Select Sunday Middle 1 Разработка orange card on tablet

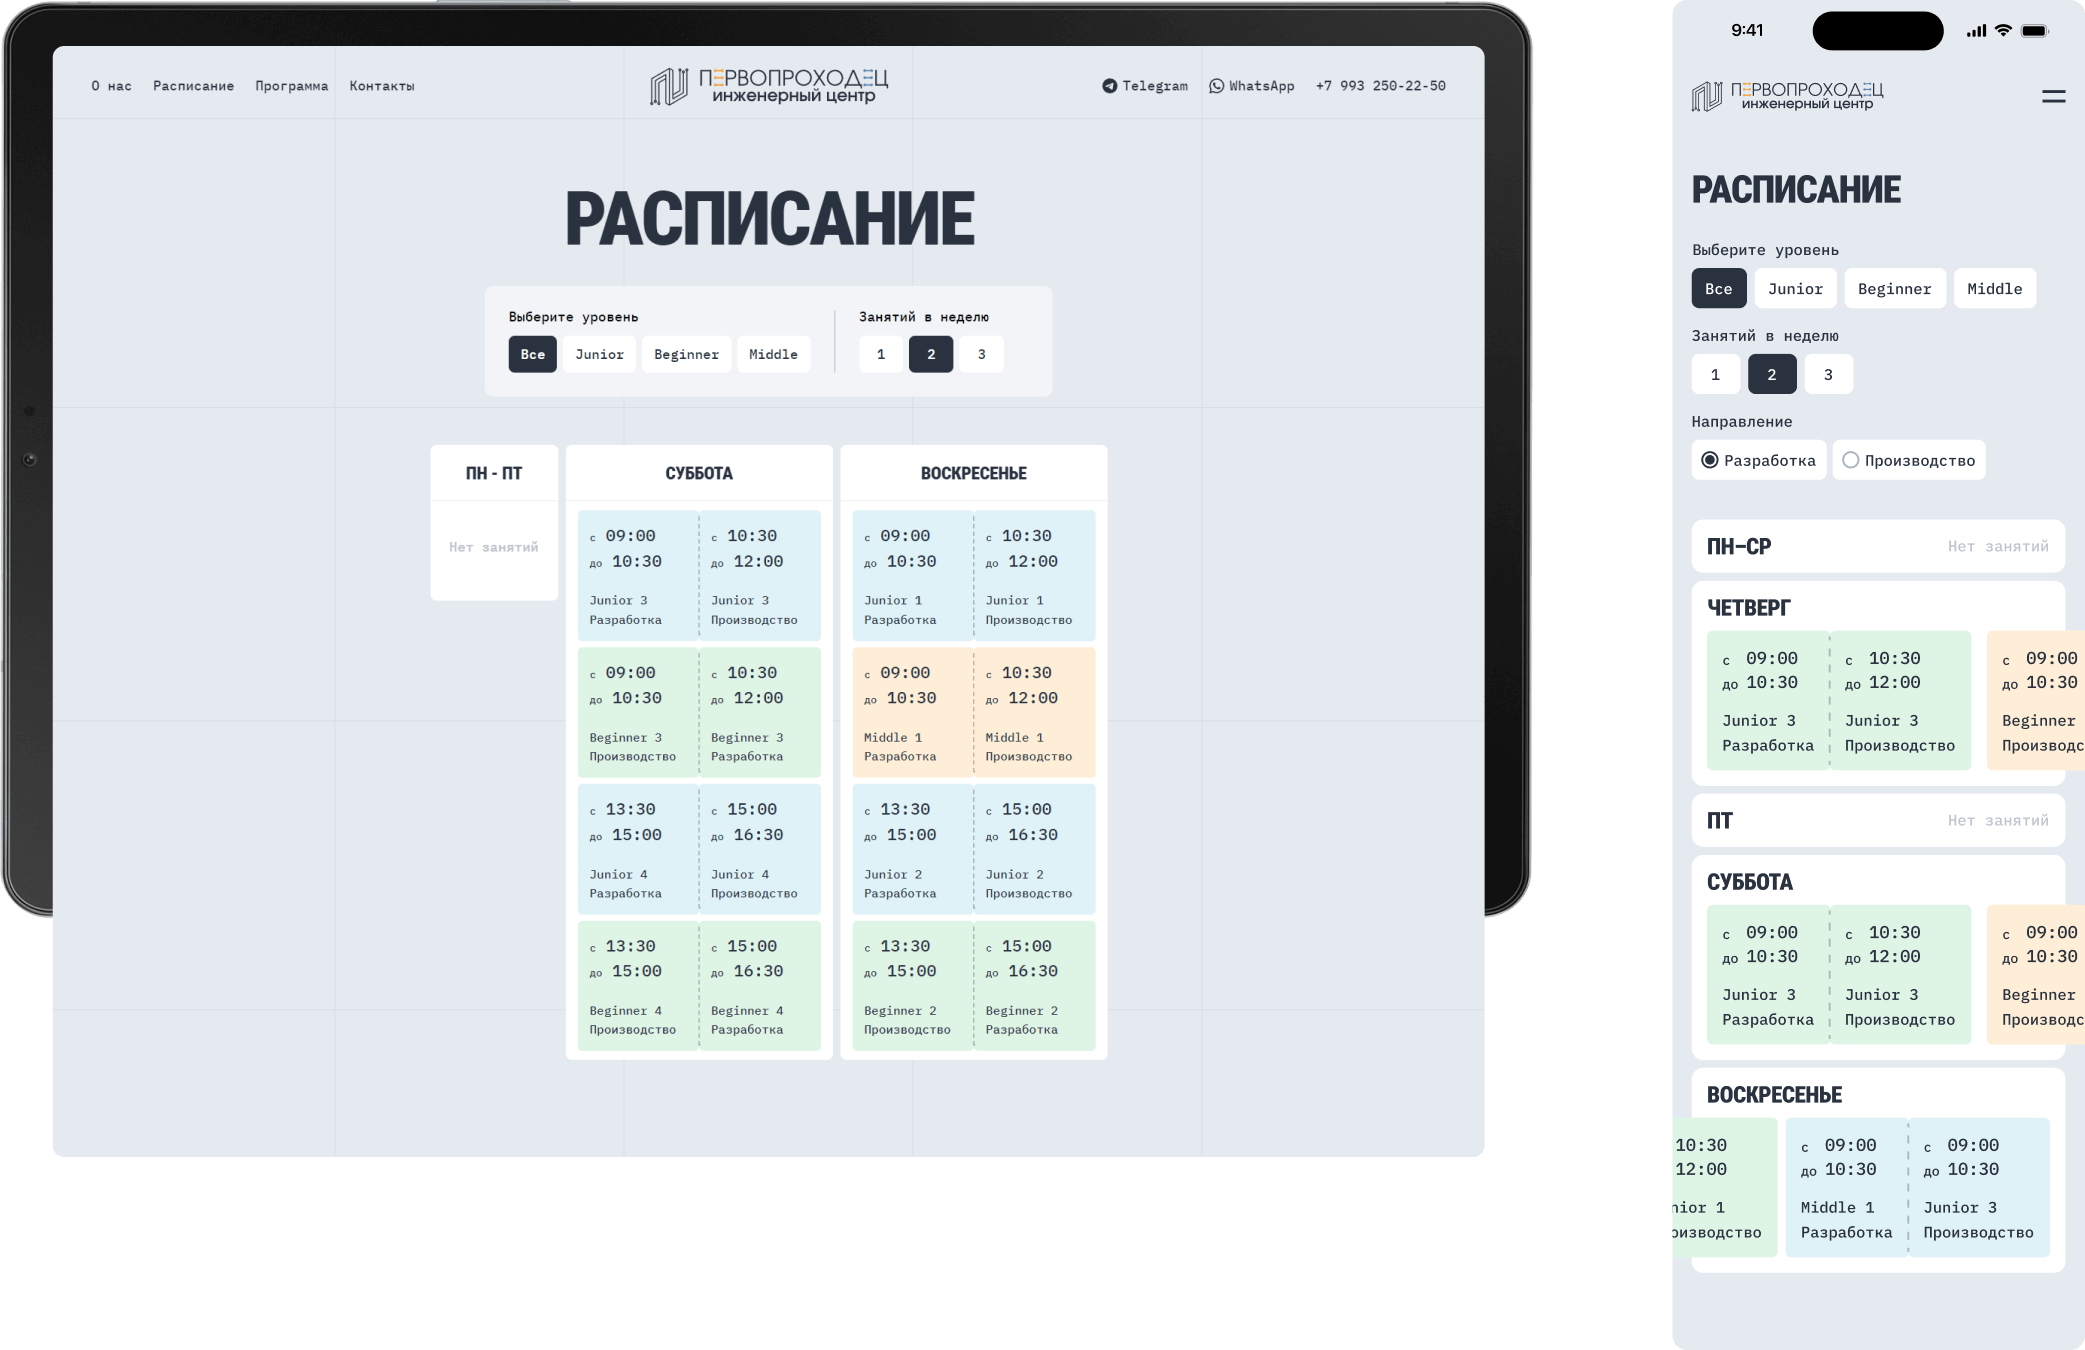tap(911, 712)
